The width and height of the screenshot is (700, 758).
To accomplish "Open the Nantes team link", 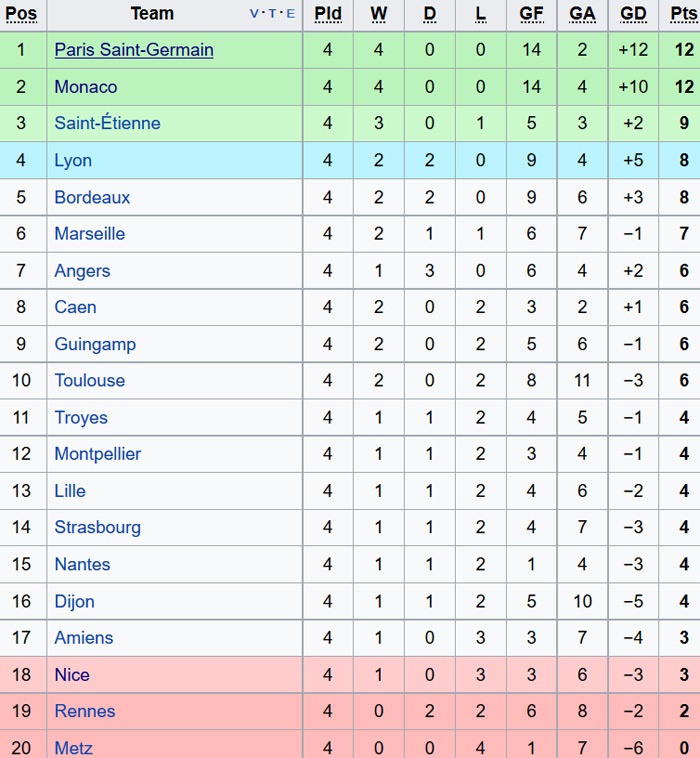I will pos(82,564).
